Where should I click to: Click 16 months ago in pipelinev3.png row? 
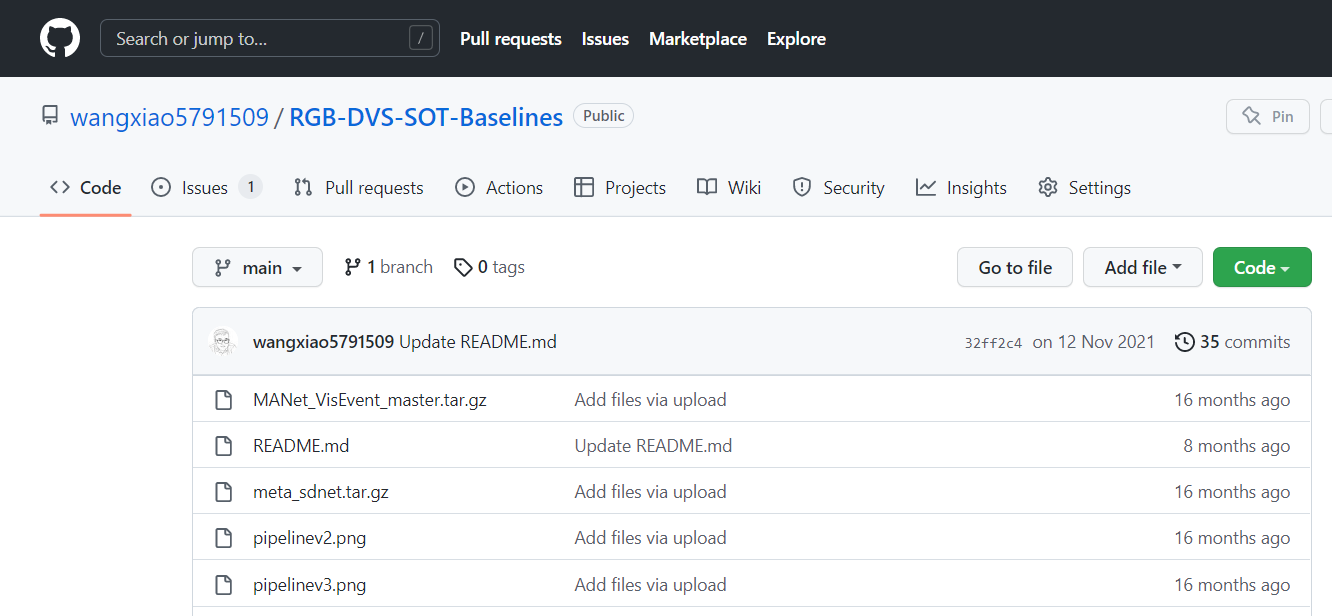pos(1232,585)
